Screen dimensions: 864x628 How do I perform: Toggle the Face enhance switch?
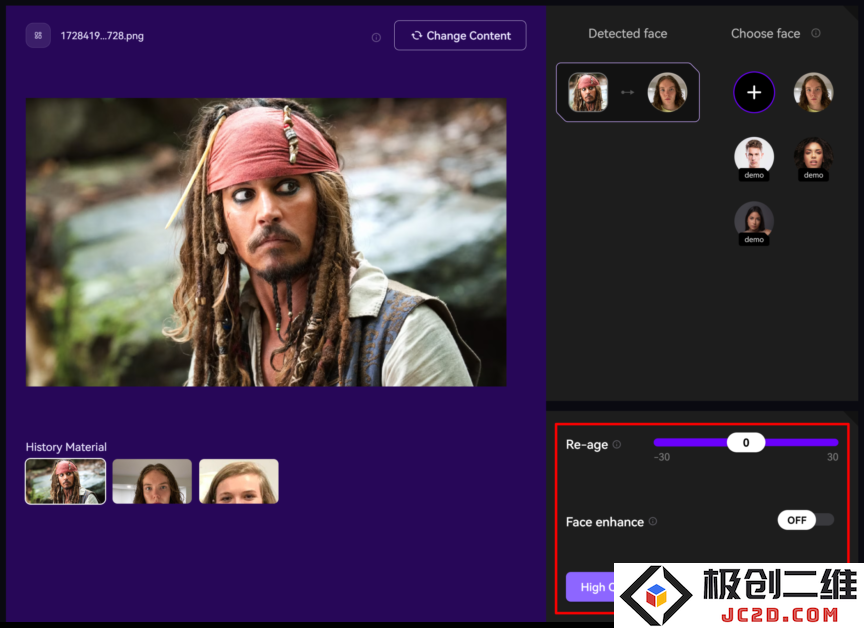coord(806,520)
